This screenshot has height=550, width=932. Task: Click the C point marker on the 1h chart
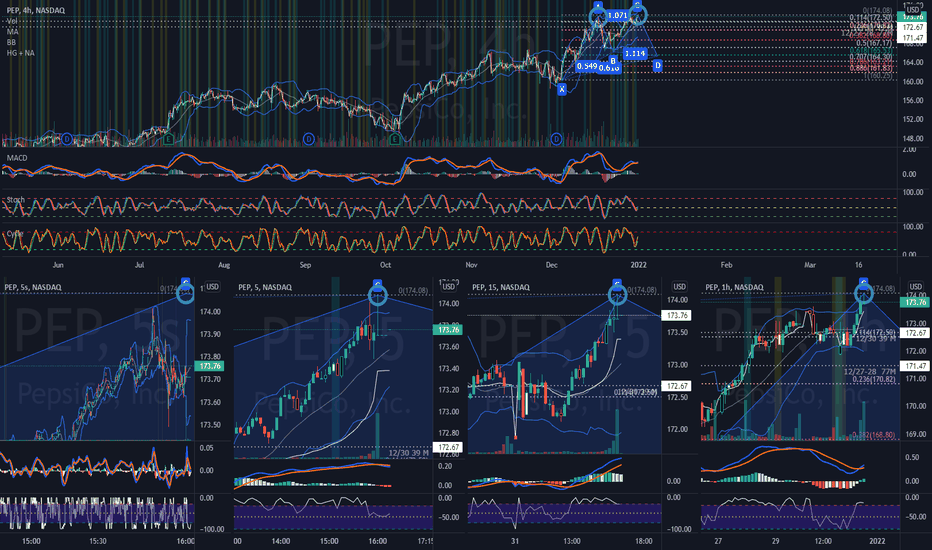[x=864, y=282]
